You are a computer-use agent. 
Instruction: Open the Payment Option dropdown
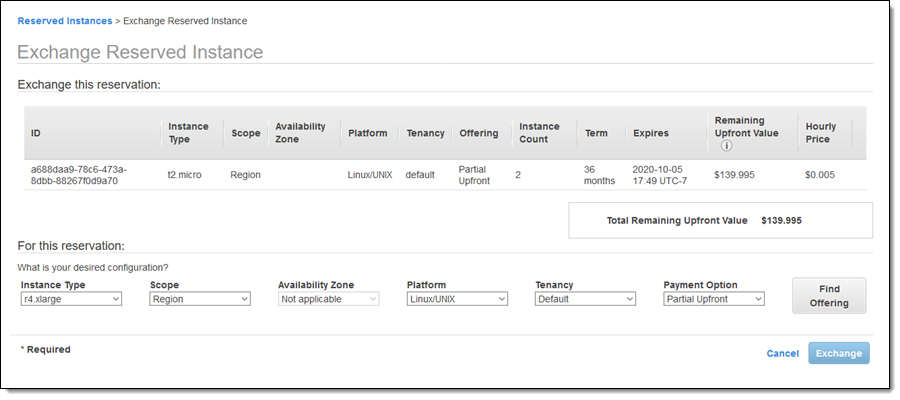(x=714, y=299)
